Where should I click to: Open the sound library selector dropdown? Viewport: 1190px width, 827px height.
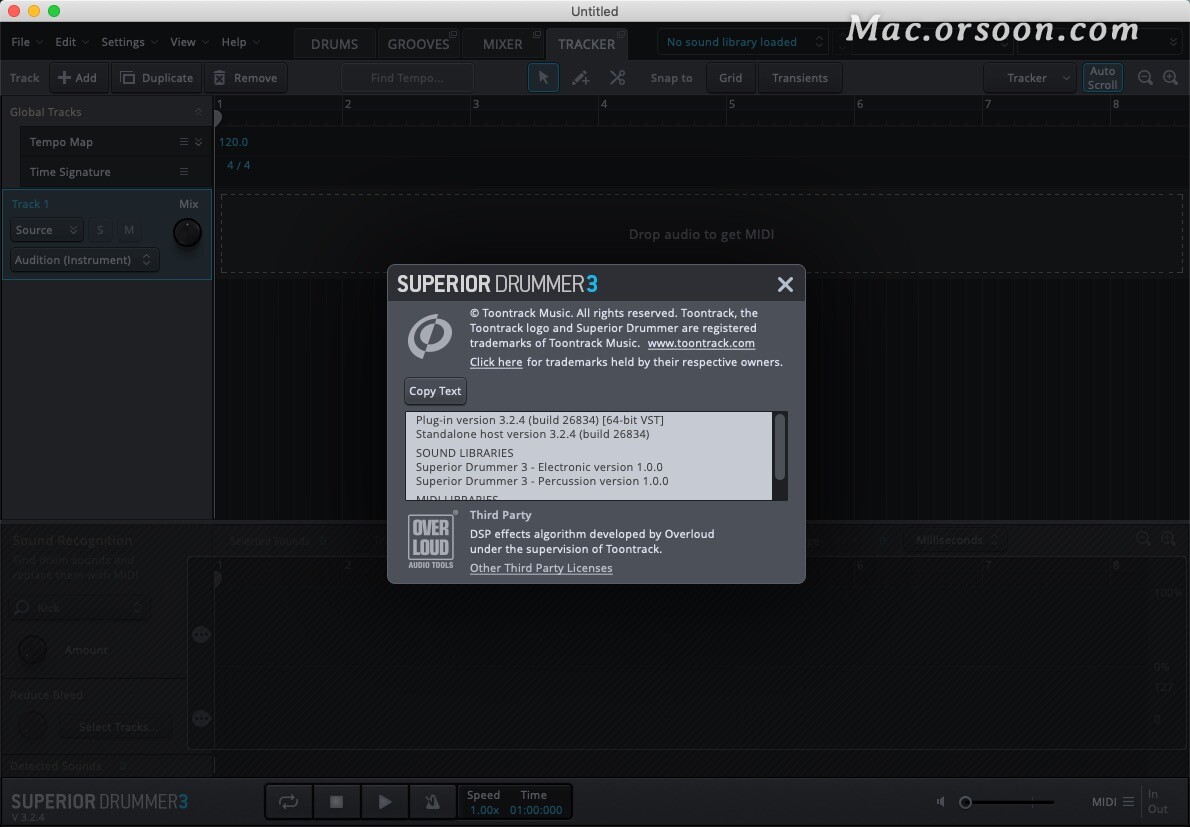click(743, 42)
